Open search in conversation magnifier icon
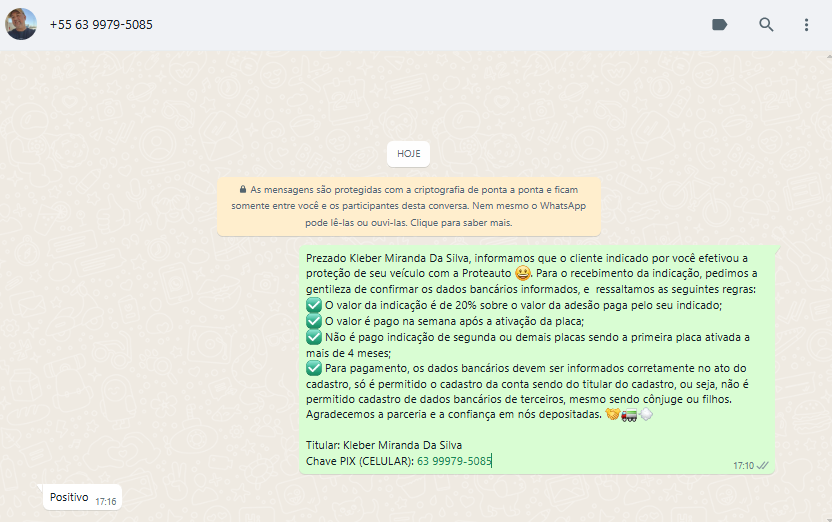The image size is (832, 522). (766, 25)
